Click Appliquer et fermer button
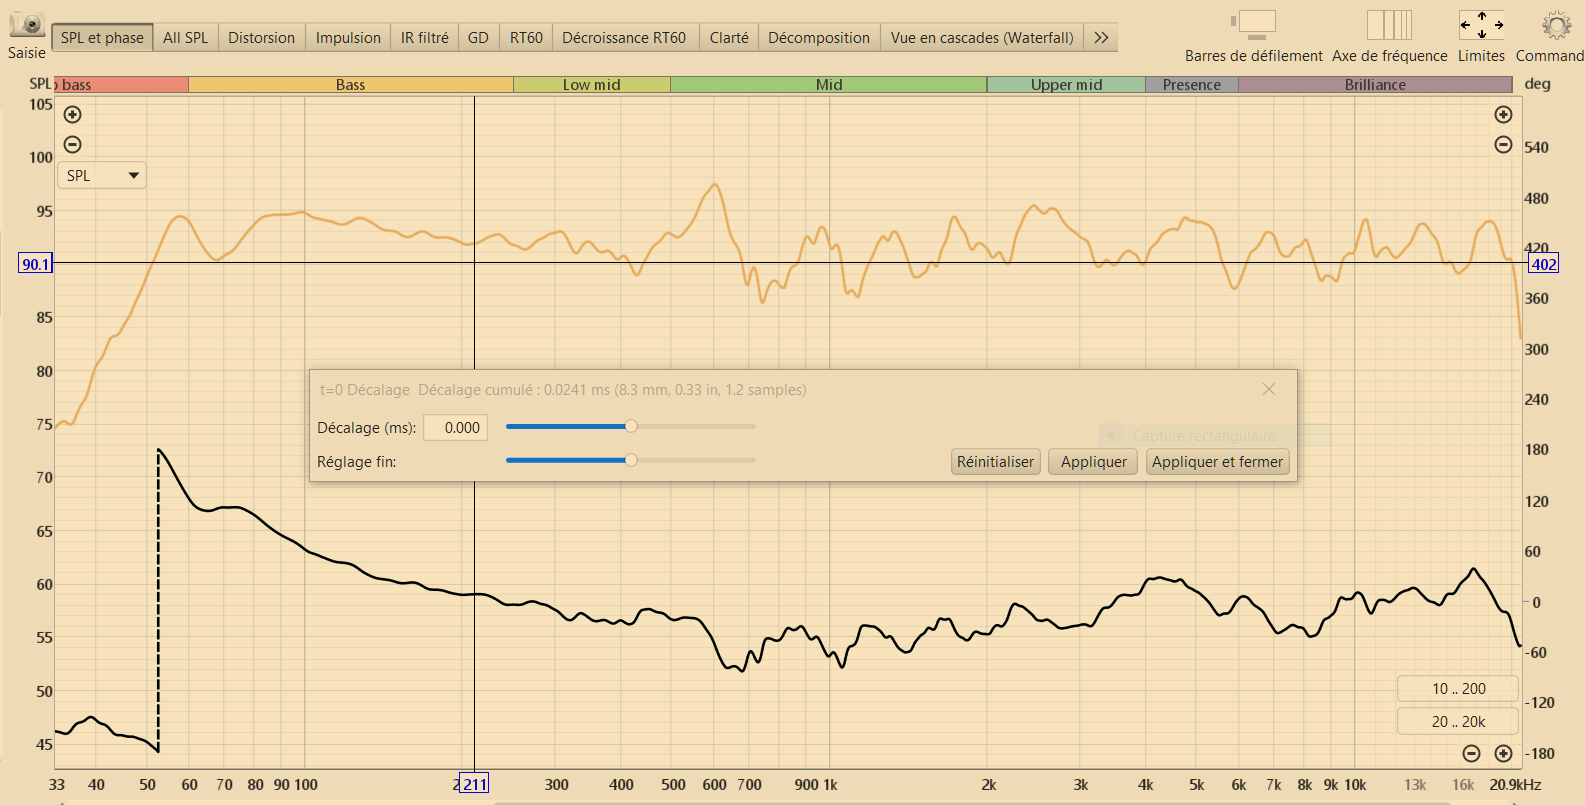1585x805 pixels. click(1217, 462)
